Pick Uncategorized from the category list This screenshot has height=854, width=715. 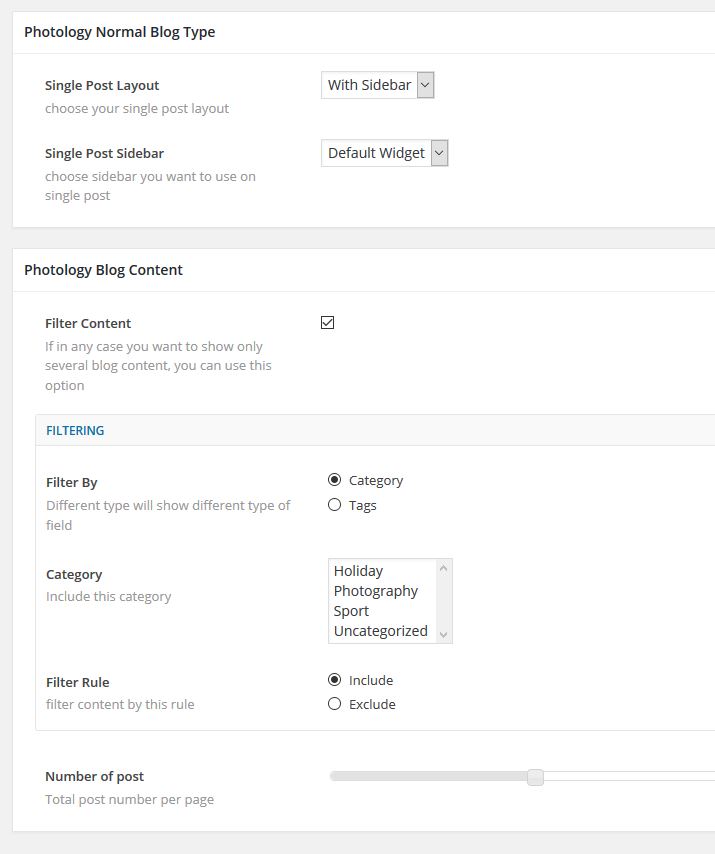click(381, 631)
